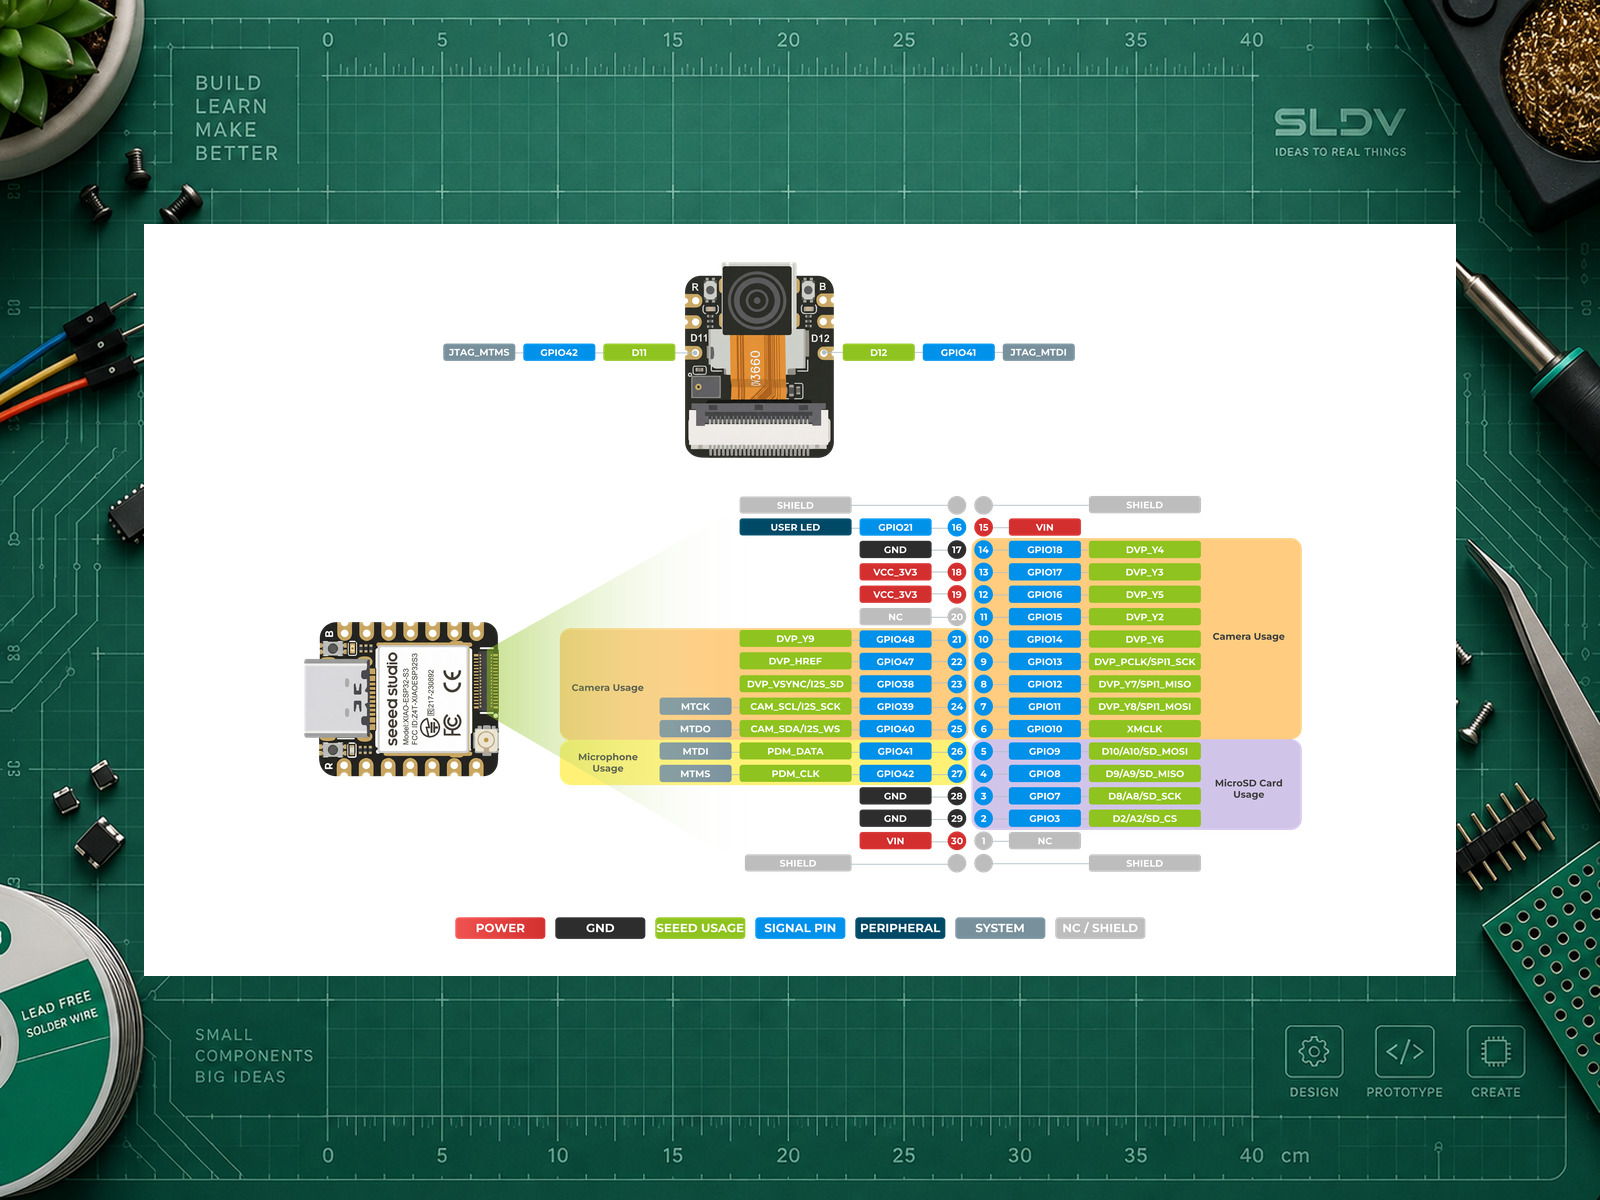Click the PERIPHERAL legend label
Viewport: 1600px width, 1200px height.
(x=900, y=928)
